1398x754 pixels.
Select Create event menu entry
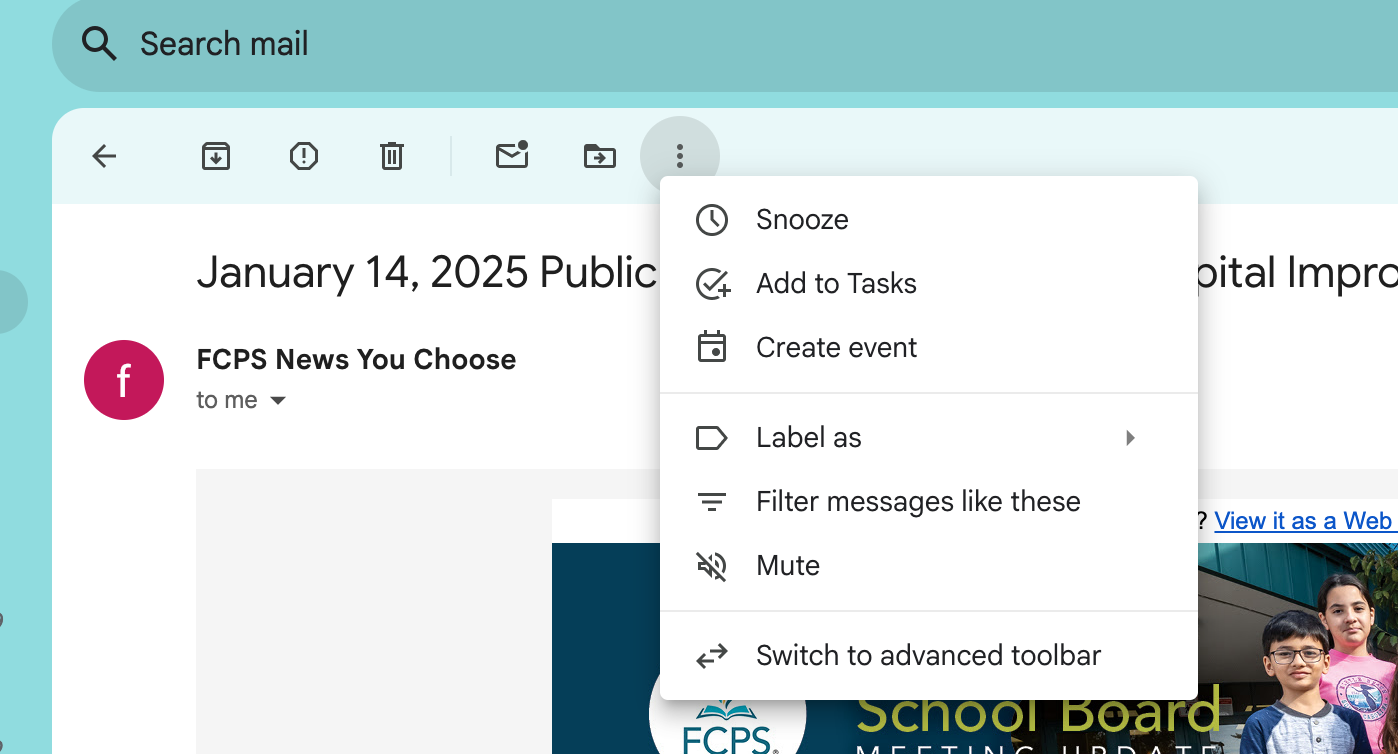[x=929, y=348]
